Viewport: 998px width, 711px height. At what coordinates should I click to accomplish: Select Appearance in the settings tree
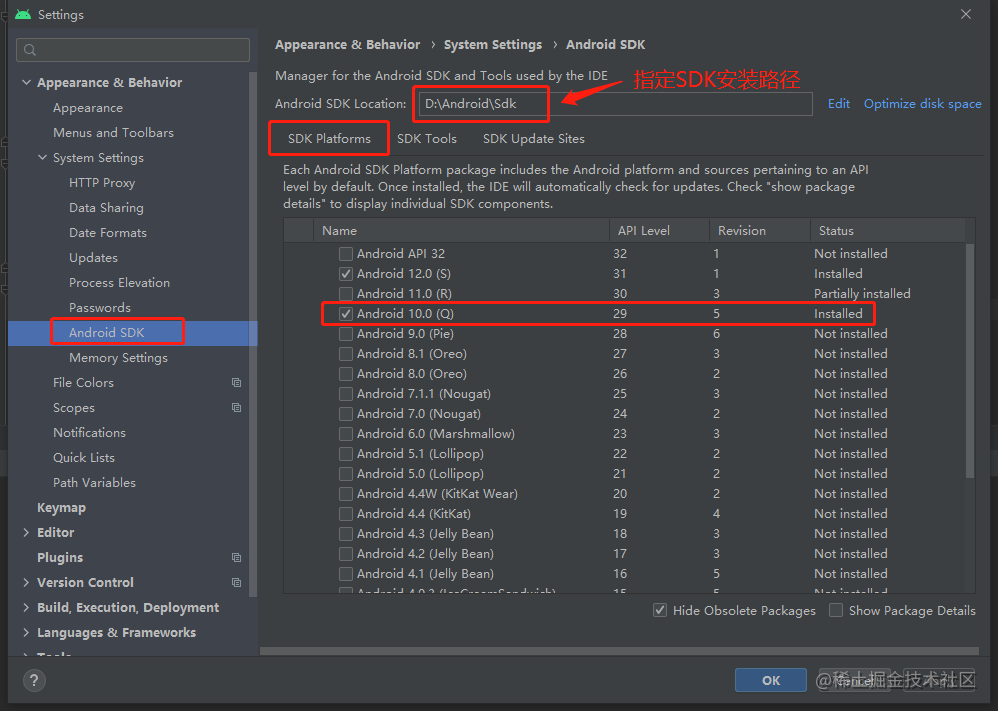(88, 108)
